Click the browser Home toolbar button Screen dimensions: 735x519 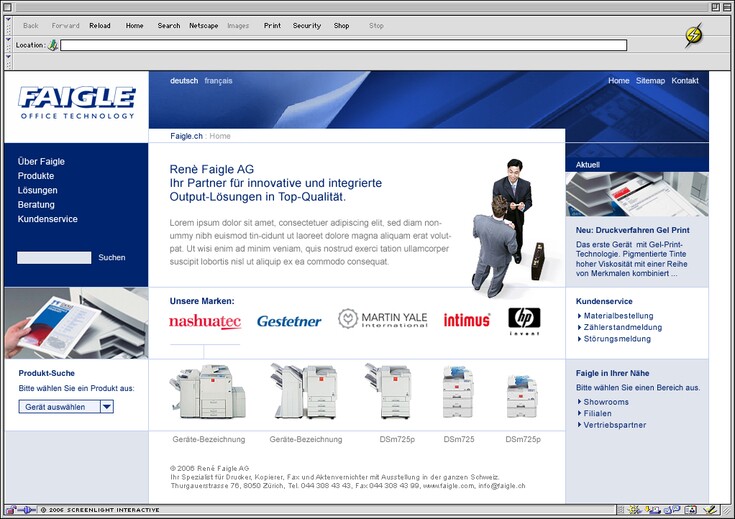pos(135,26)
